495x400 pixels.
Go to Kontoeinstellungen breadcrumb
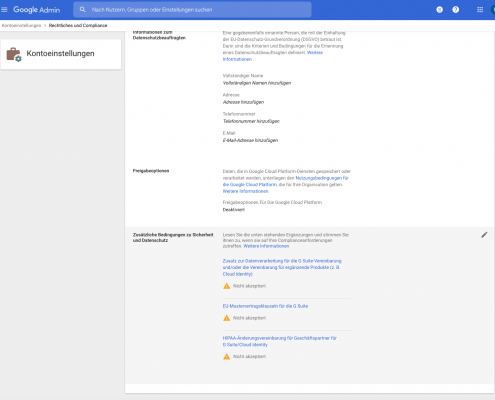(x=21, y=25)
